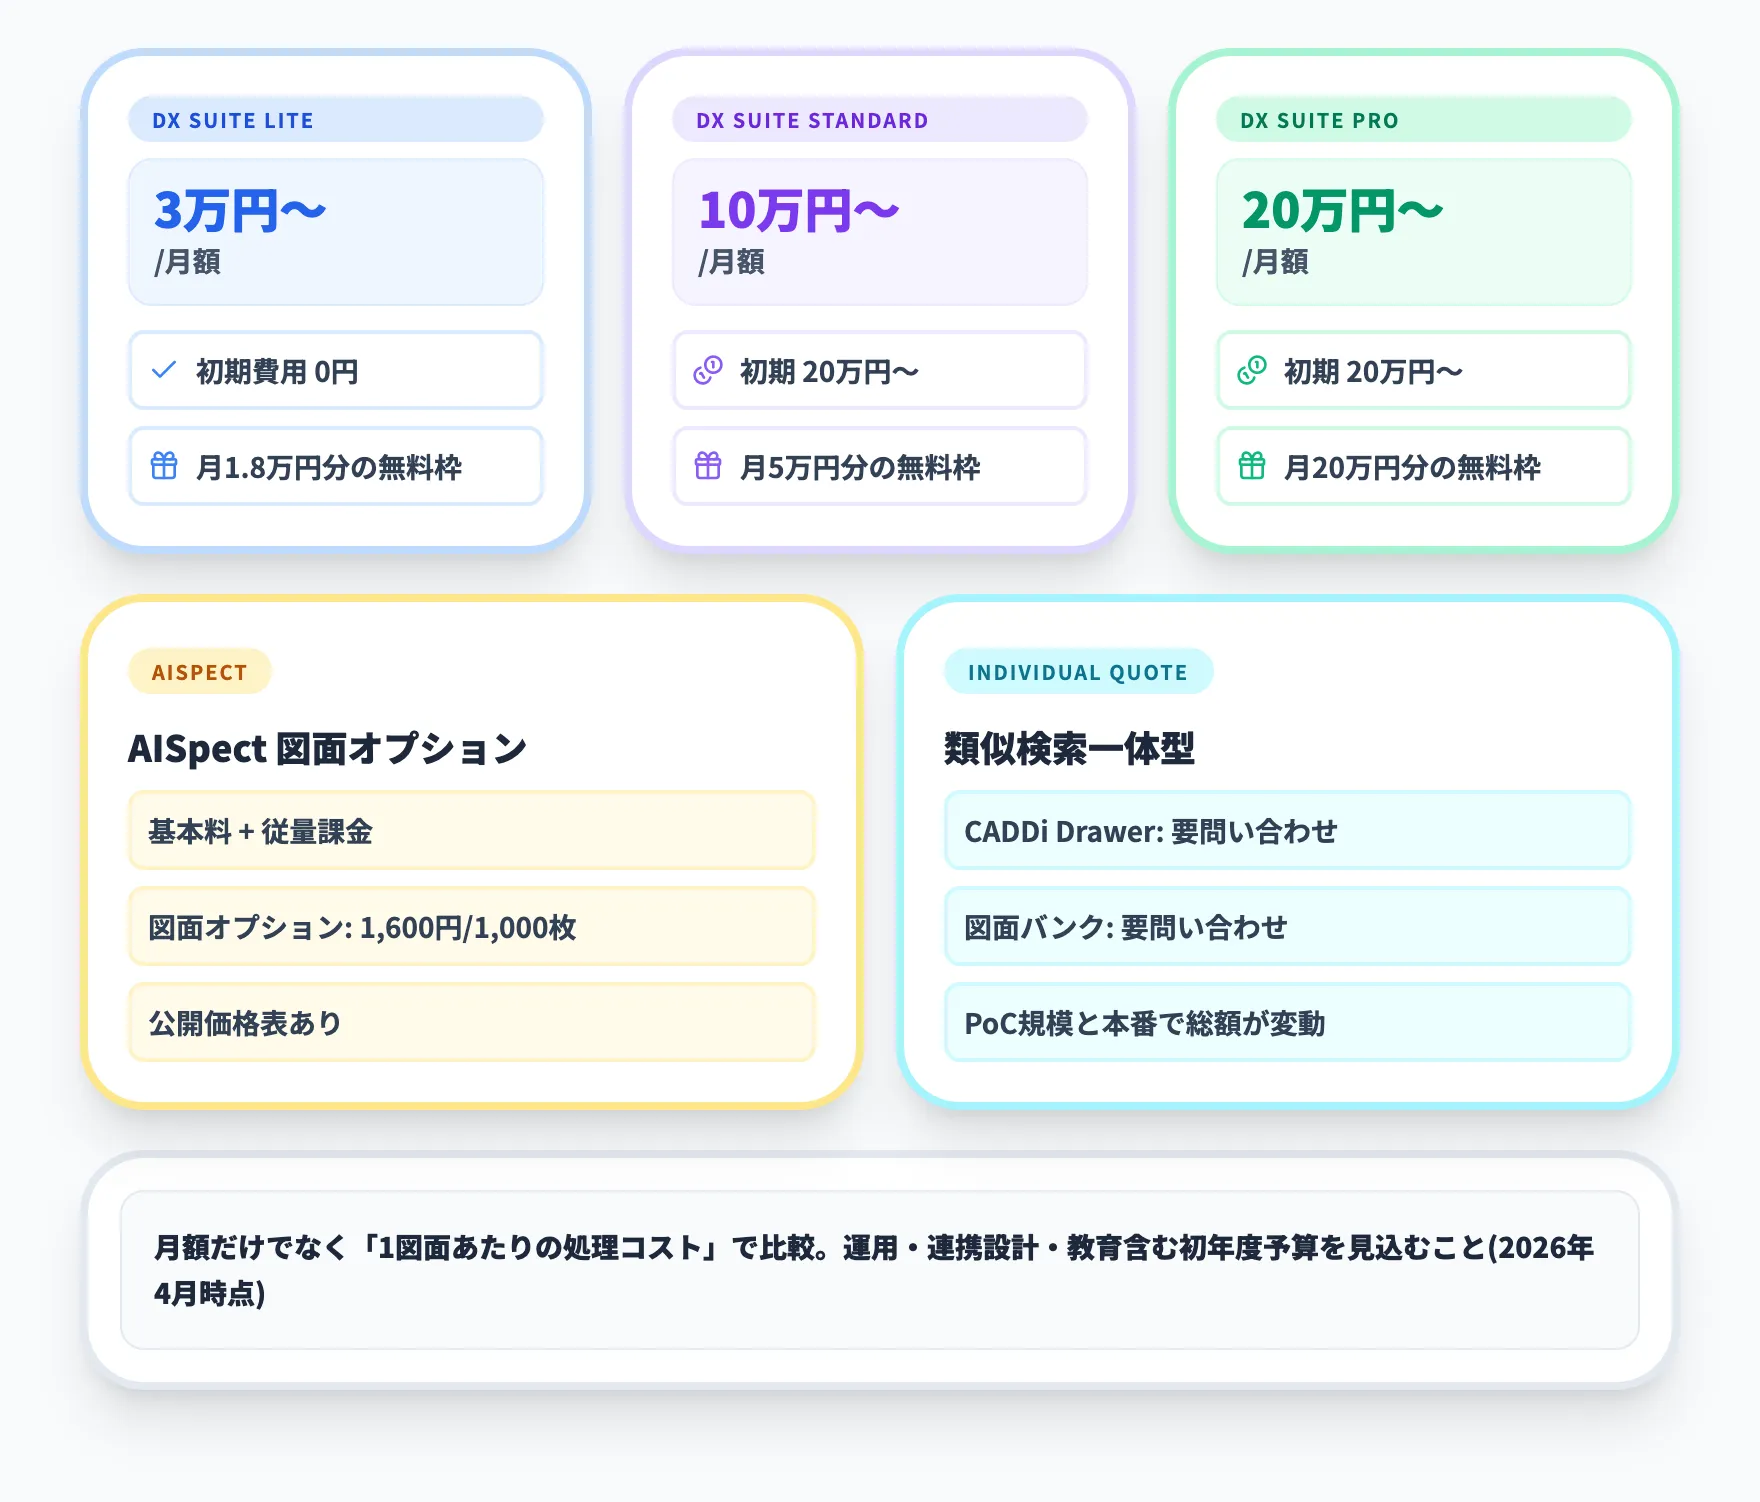
Task: Enable the 基本料 + 従量課金 option
Action: (471, 830)
